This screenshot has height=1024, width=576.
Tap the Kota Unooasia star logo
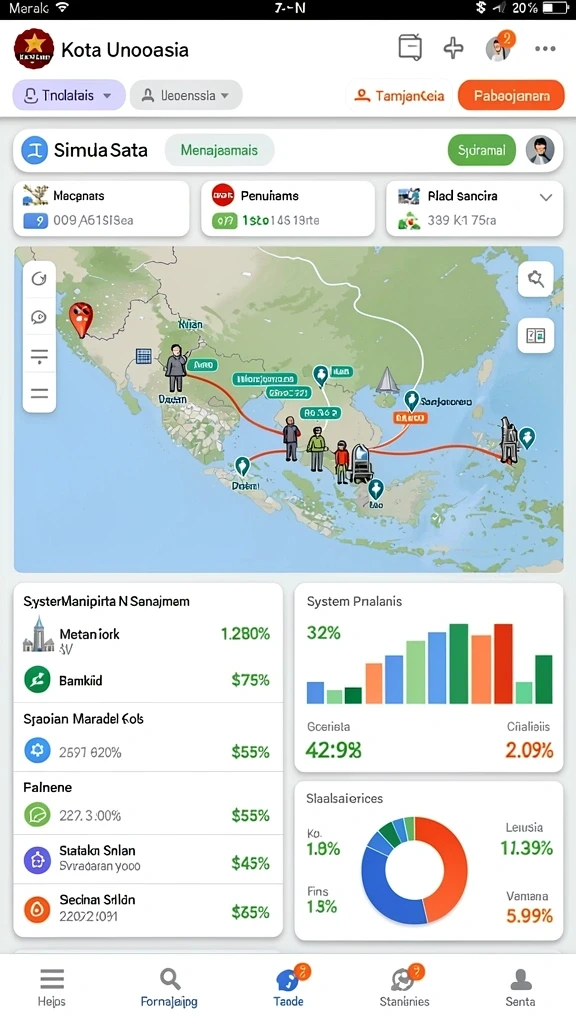[x=33, y=49]
